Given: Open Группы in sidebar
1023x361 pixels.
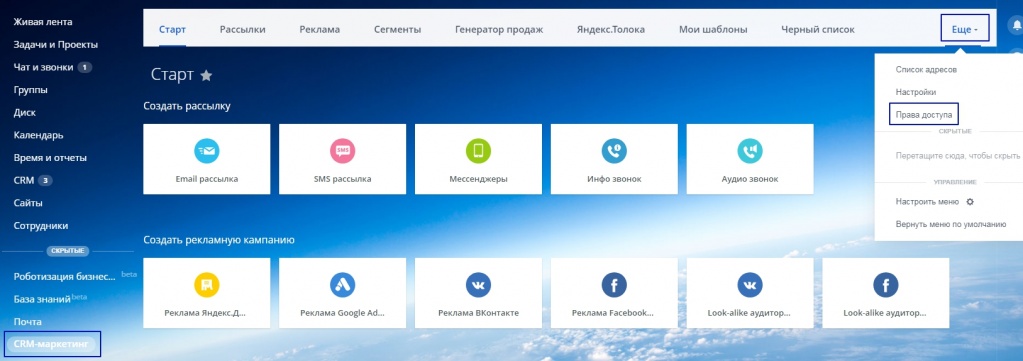Looking at the screenshot, I should [x=31, y=89].
